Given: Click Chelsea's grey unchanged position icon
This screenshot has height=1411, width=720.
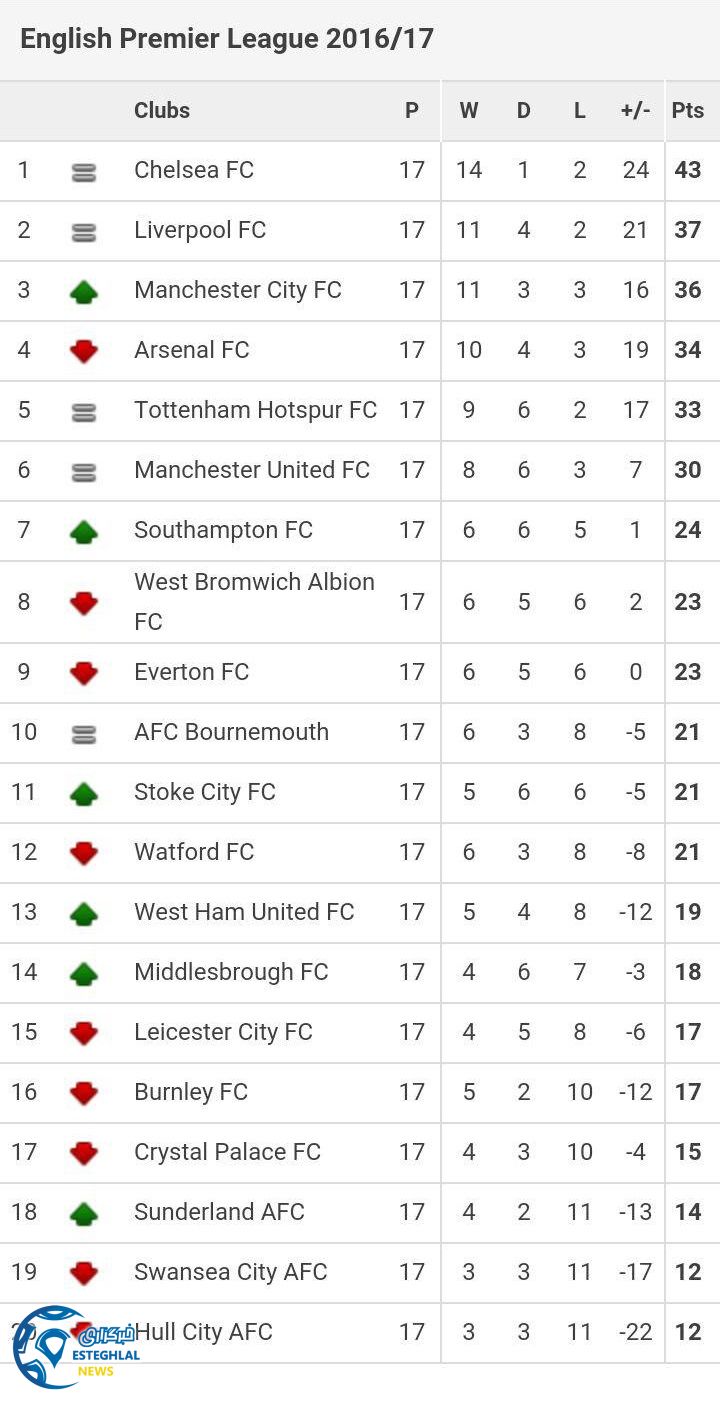Looking at the screenshot, I should (x=84, y=172).
